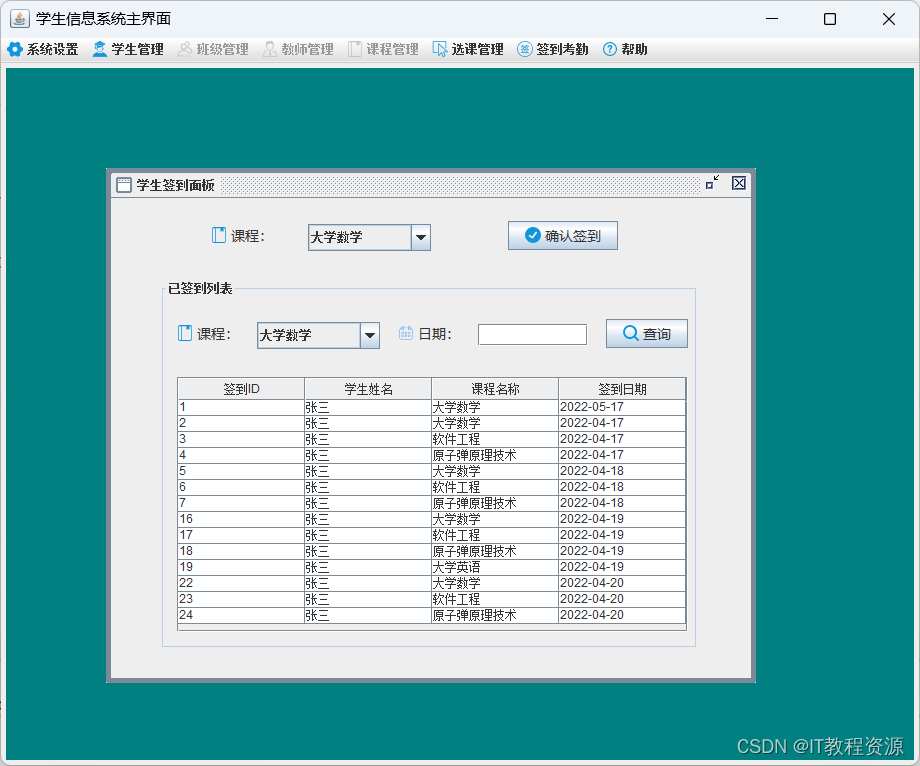Click the disabled 班级管理 menu
The width and height of the screenshot is (920, 766).
pyautogui.click(x=213, y=49)
